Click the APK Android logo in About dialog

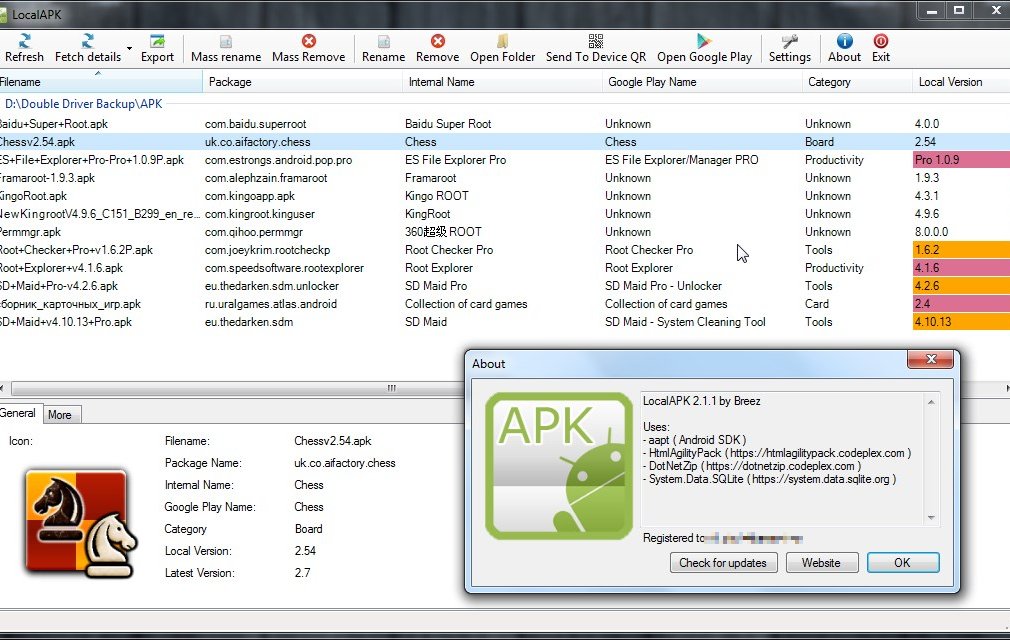[558, 466]
